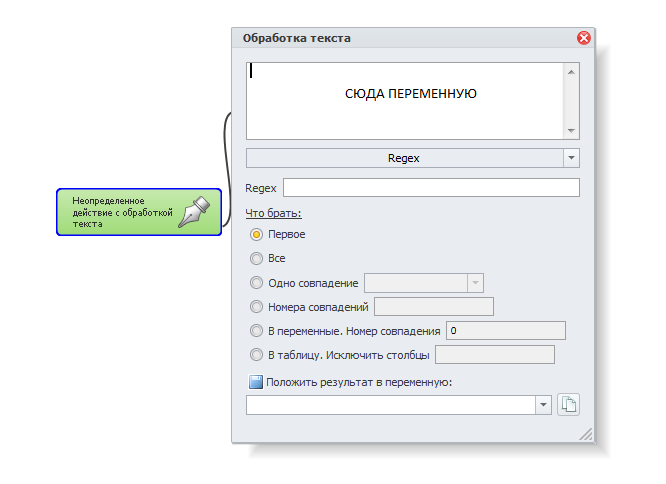Screen dimensions: 666x484
Task: Click inside the СЮДА ПЕРЕМЕННУЮ text area
Action: pyautogui.click(x=405, y=101)
